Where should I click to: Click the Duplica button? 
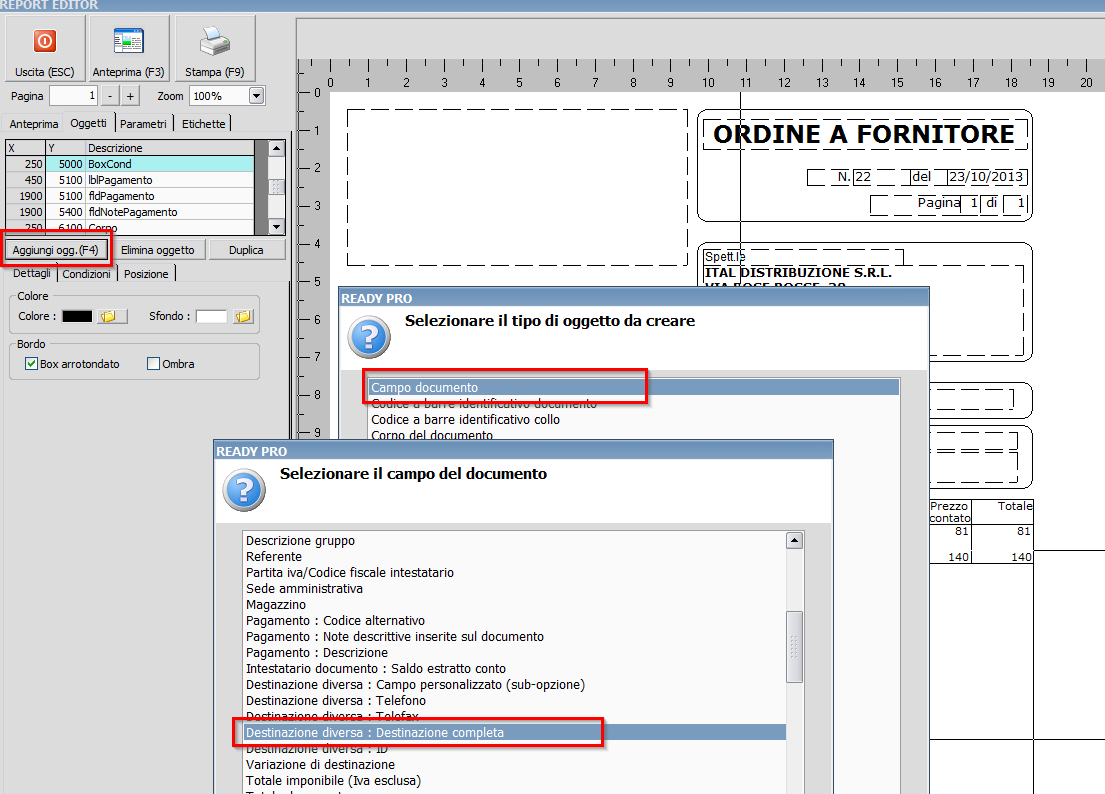click(x=246, y=250)
